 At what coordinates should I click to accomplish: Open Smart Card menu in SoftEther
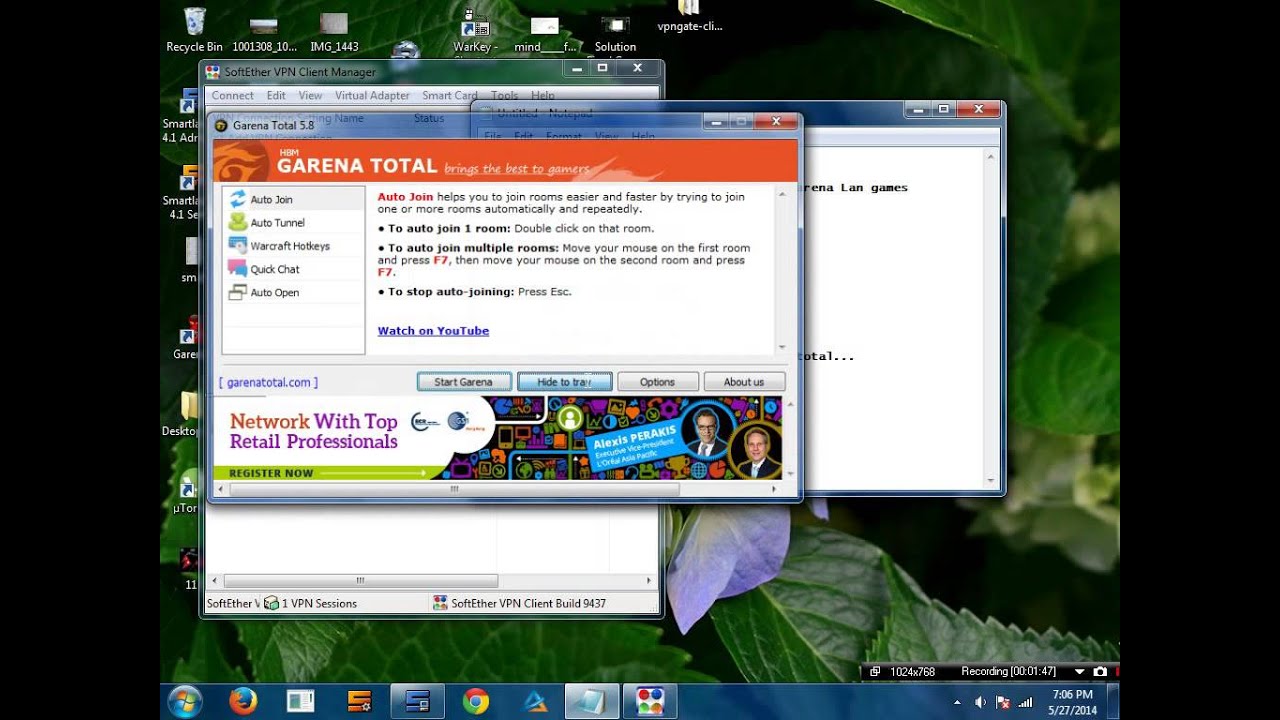point(450,96)
